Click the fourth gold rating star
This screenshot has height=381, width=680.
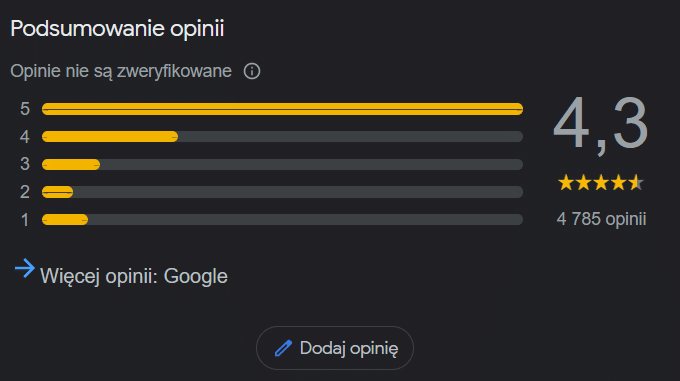pos(618,183)
